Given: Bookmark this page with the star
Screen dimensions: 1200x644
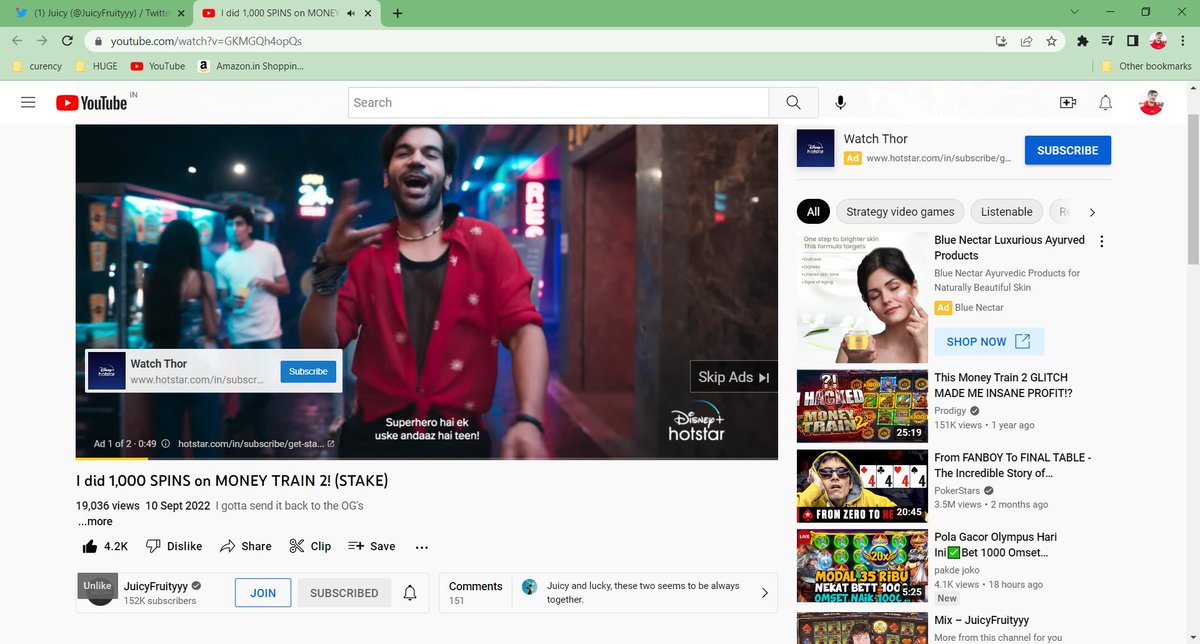Looking at the screenshot, I should coord(1051,41).
